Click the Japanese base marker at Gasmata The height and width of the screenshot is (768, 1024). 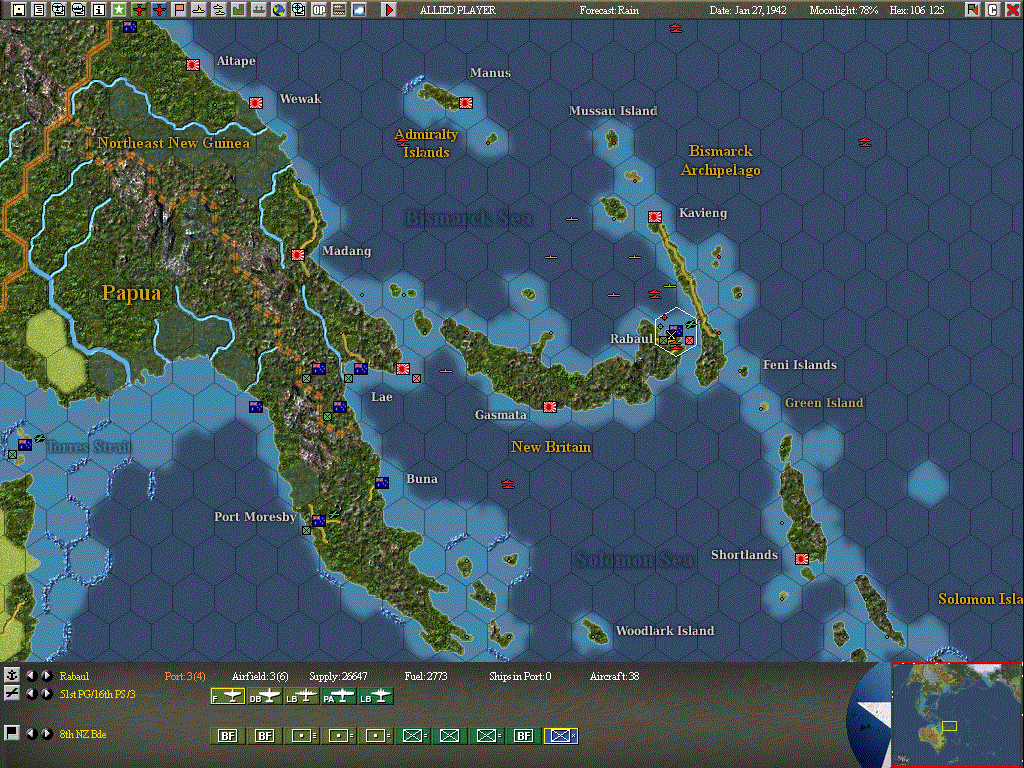coord(550,407)
